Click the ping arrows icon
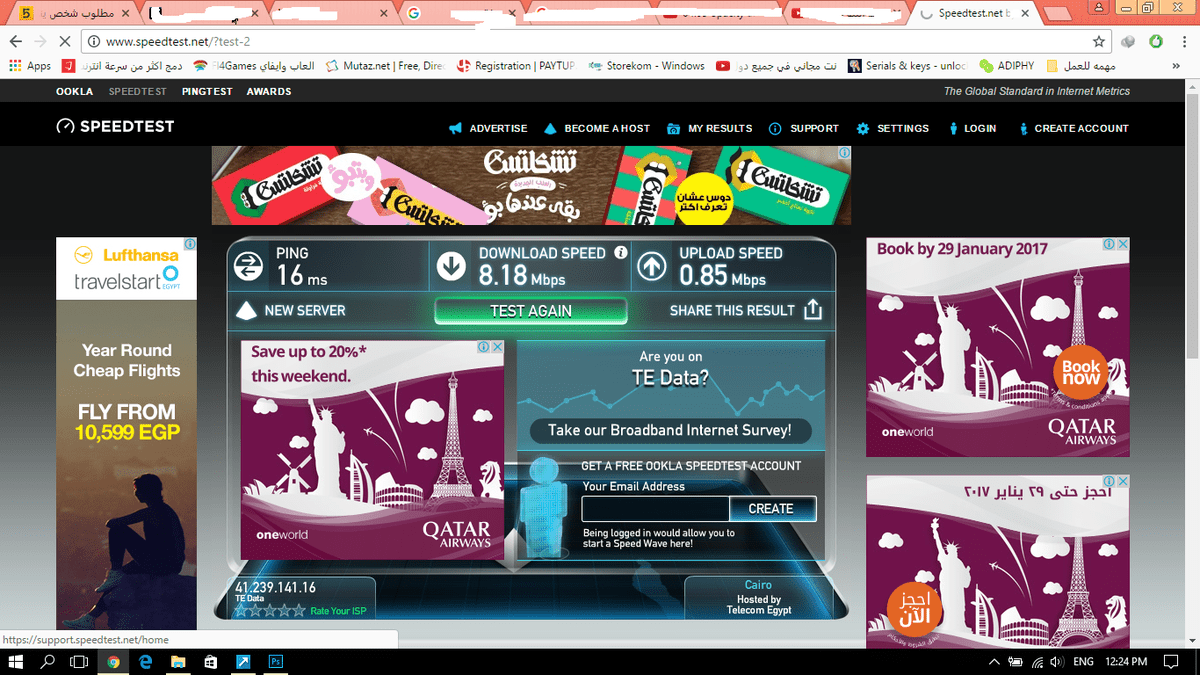The height and width of the screenshot is (675, 1200). 248,266
